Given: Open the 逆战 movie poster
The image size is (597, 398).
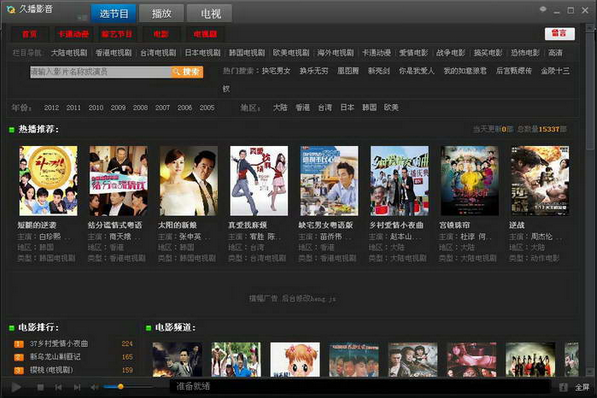Looking at the screenshot, I should 540,181.
